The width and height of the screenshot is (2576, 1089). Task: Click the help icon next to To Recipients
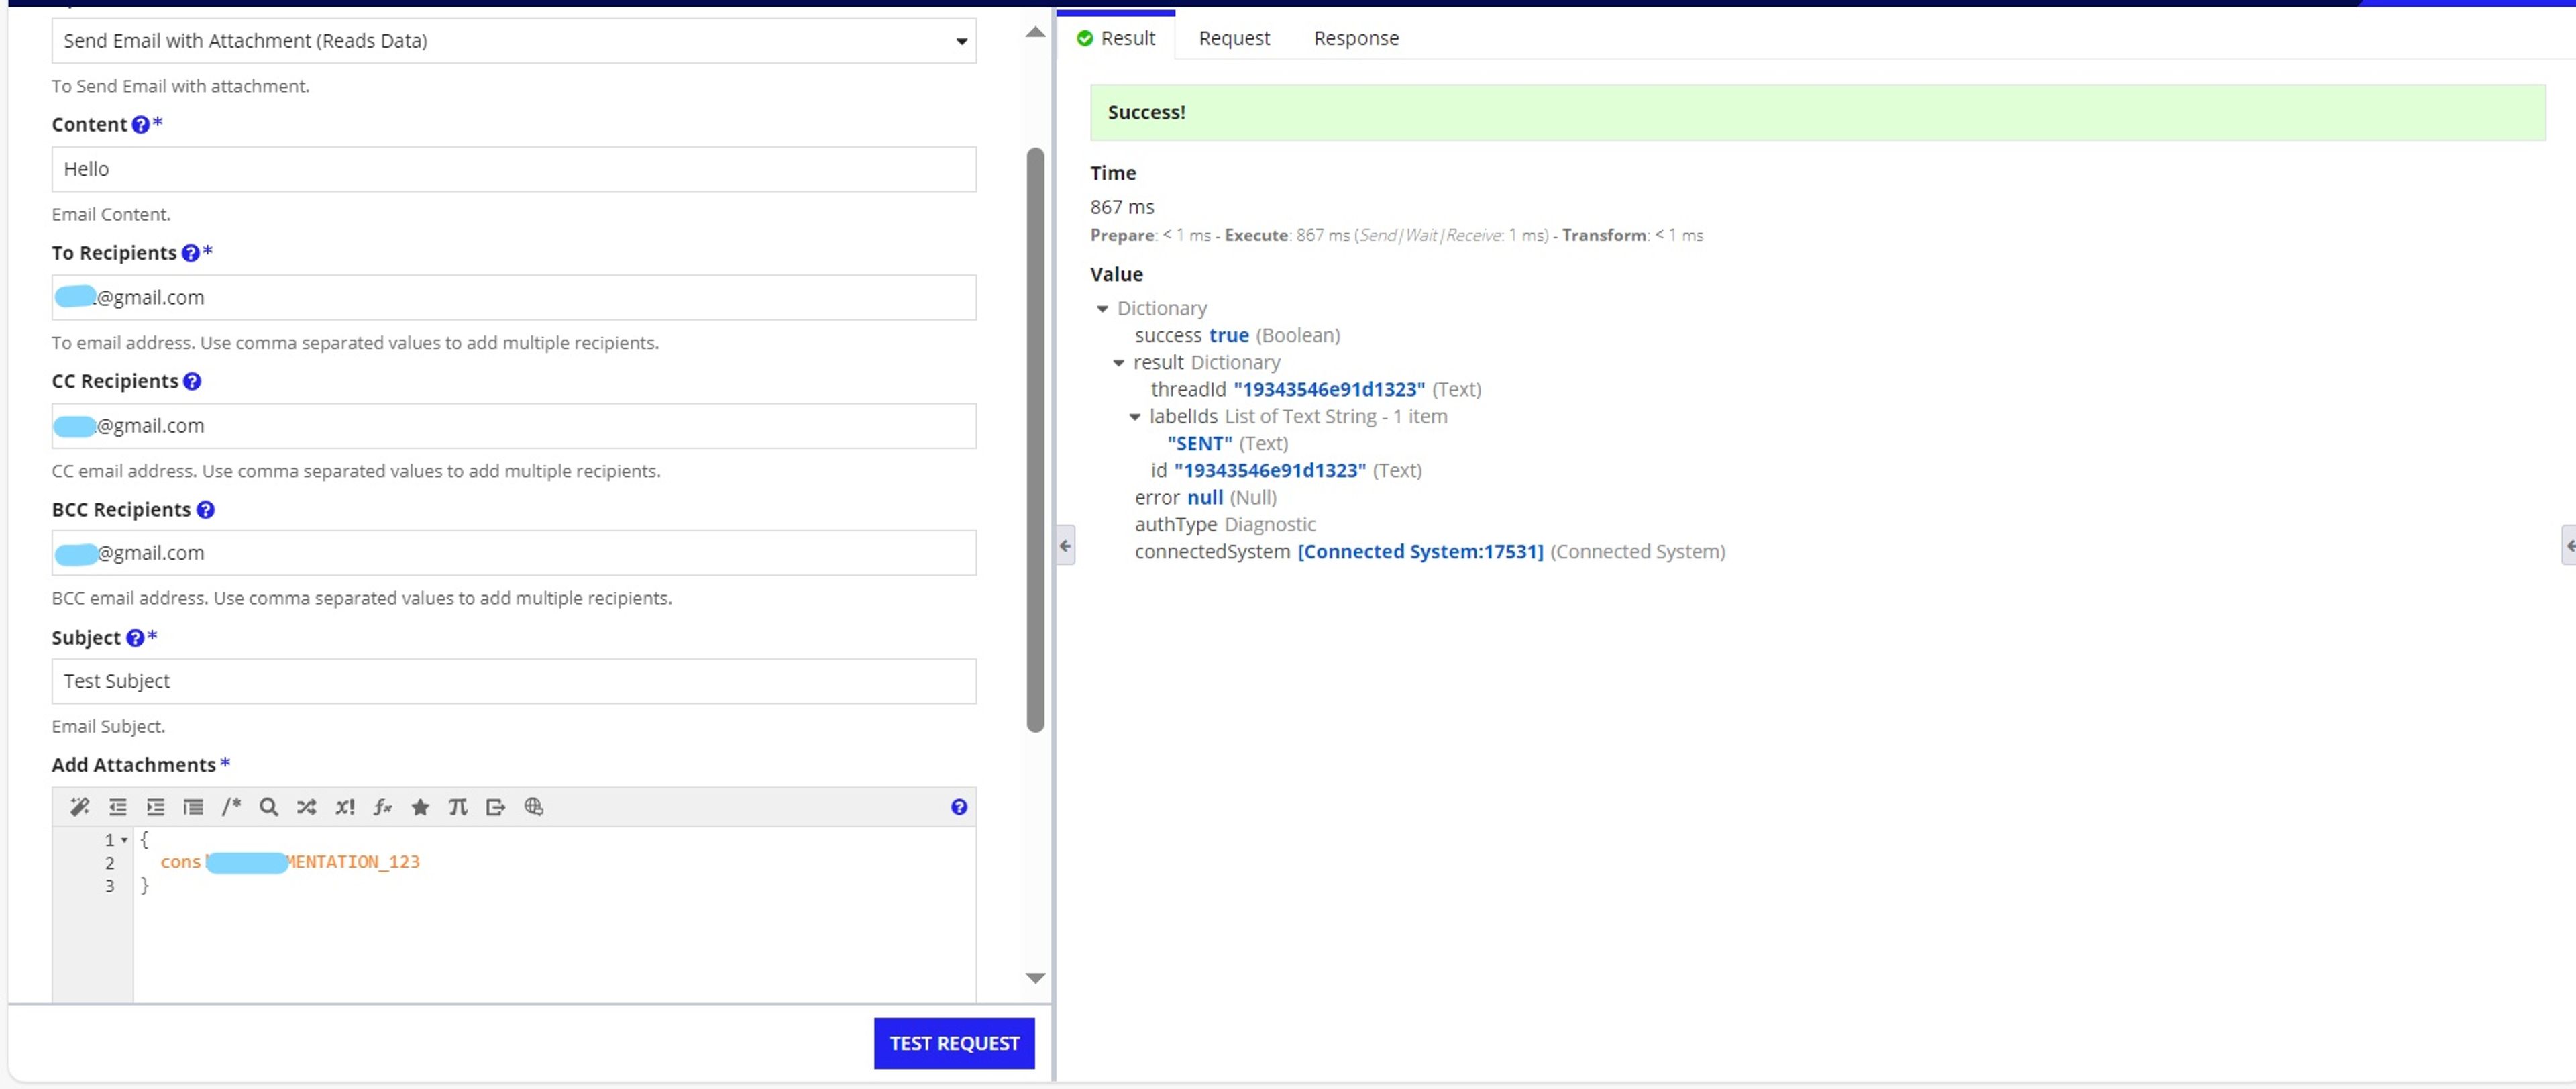point(190,253)
